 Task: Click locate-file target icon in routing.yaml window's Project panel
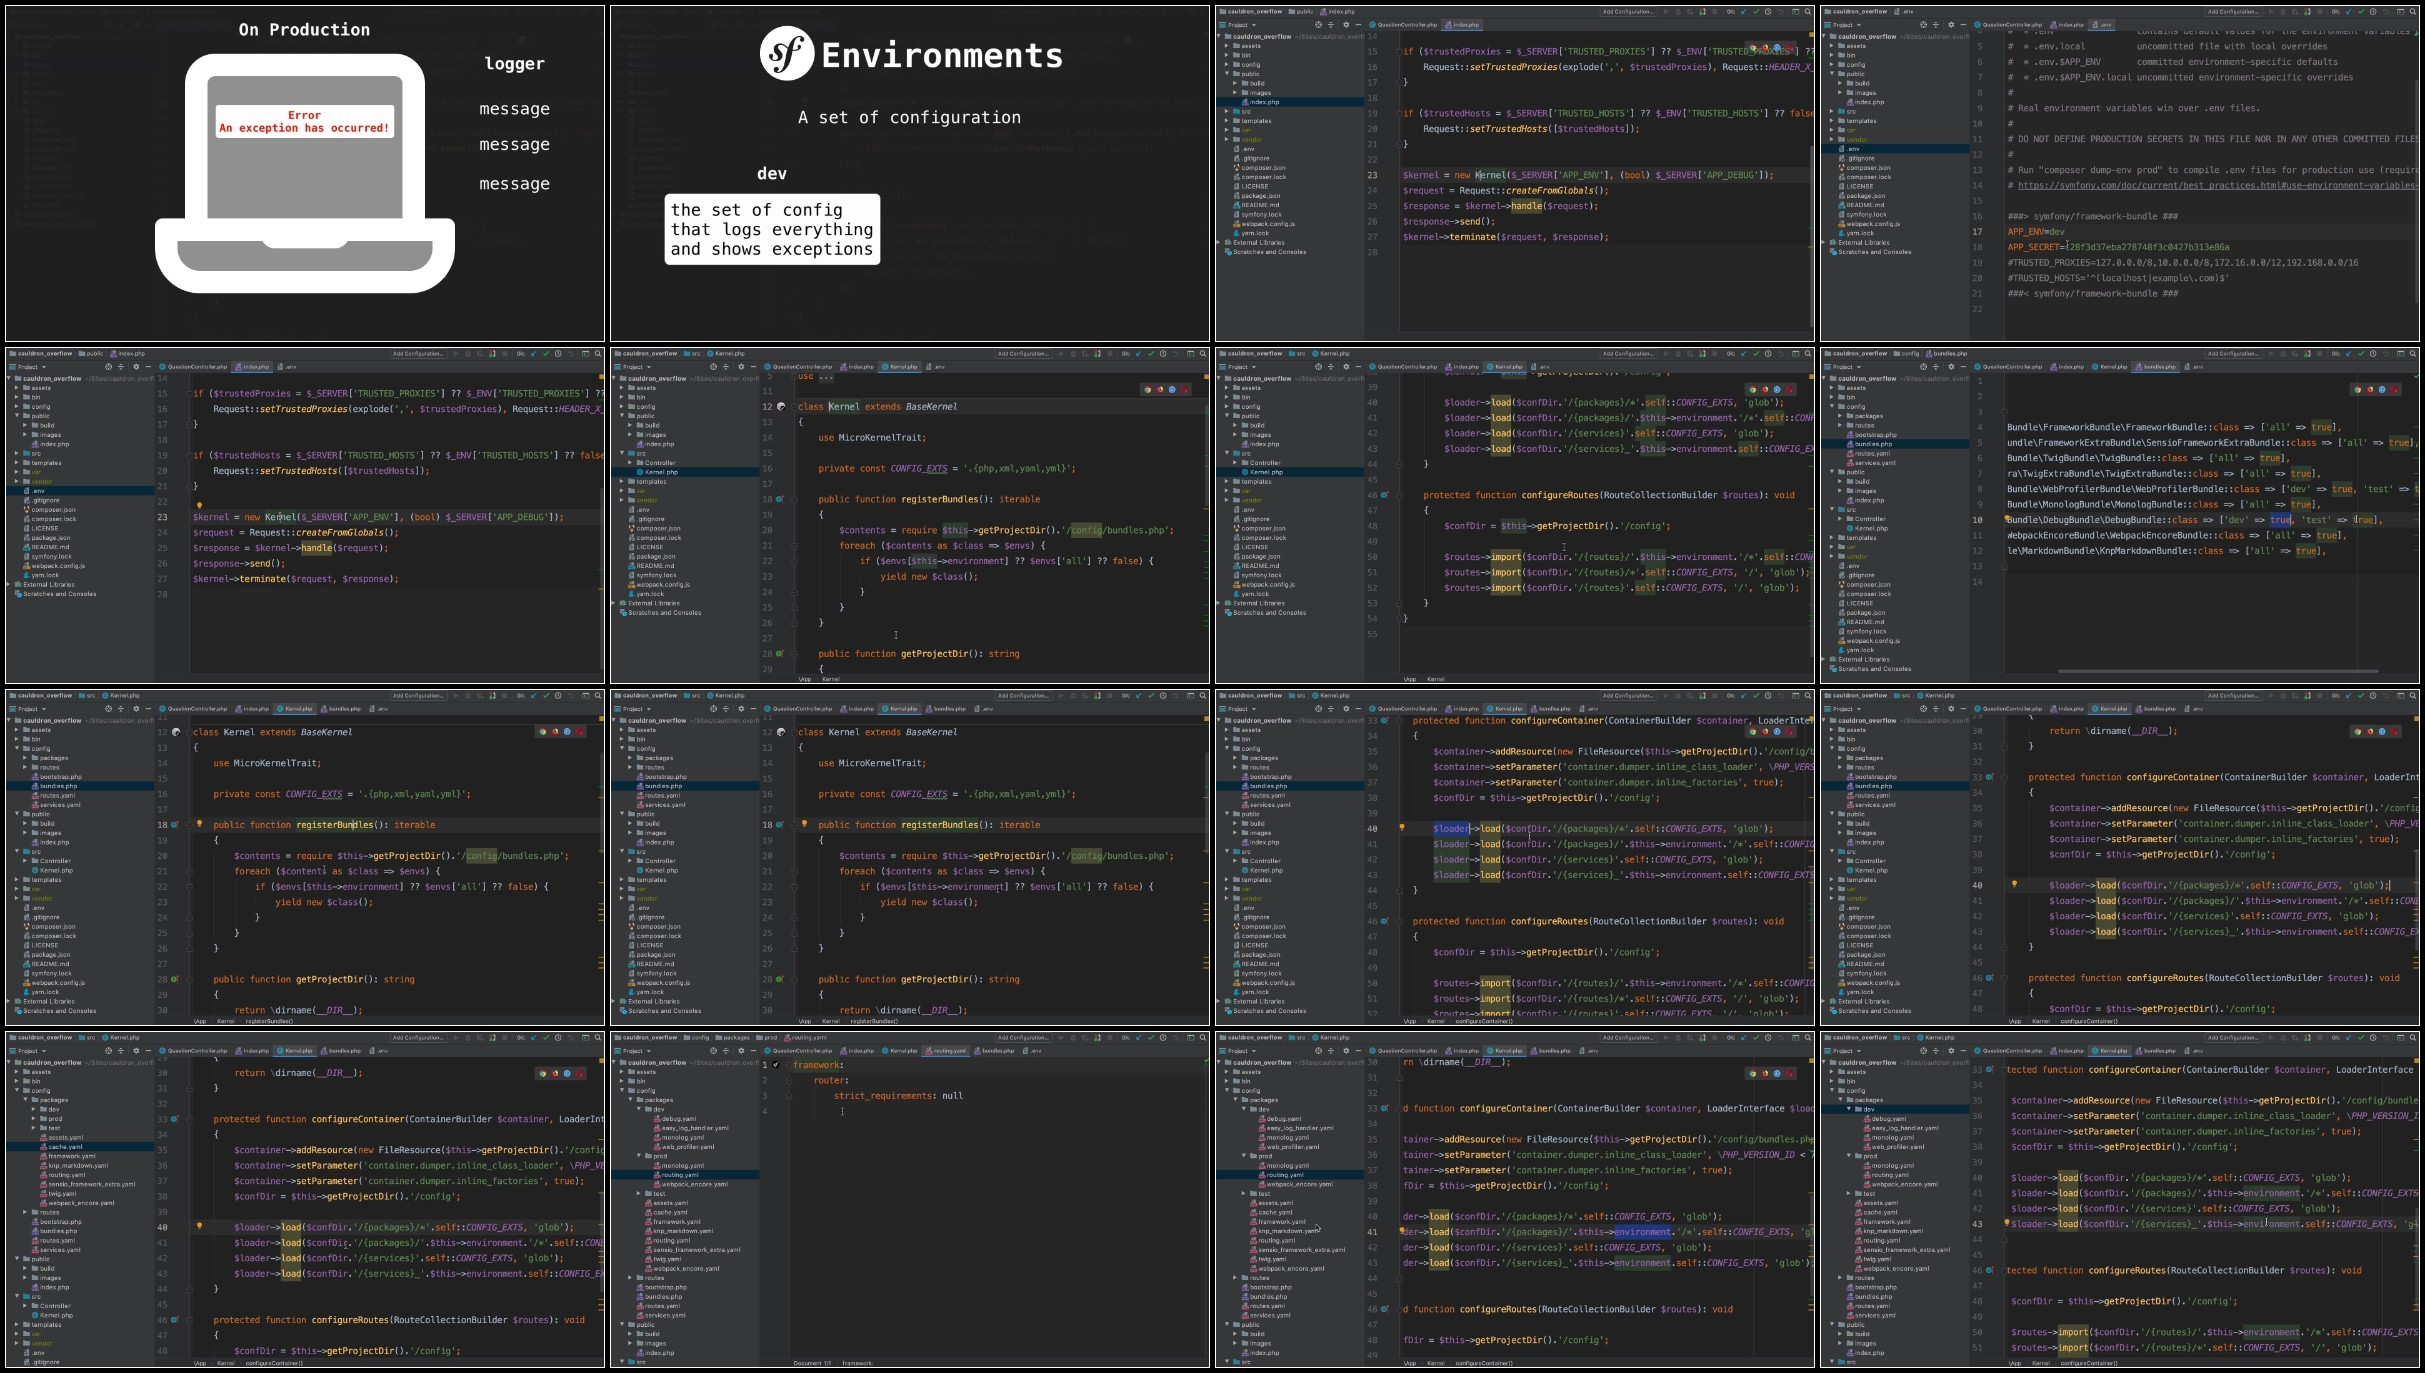[x=713, y=1051]
